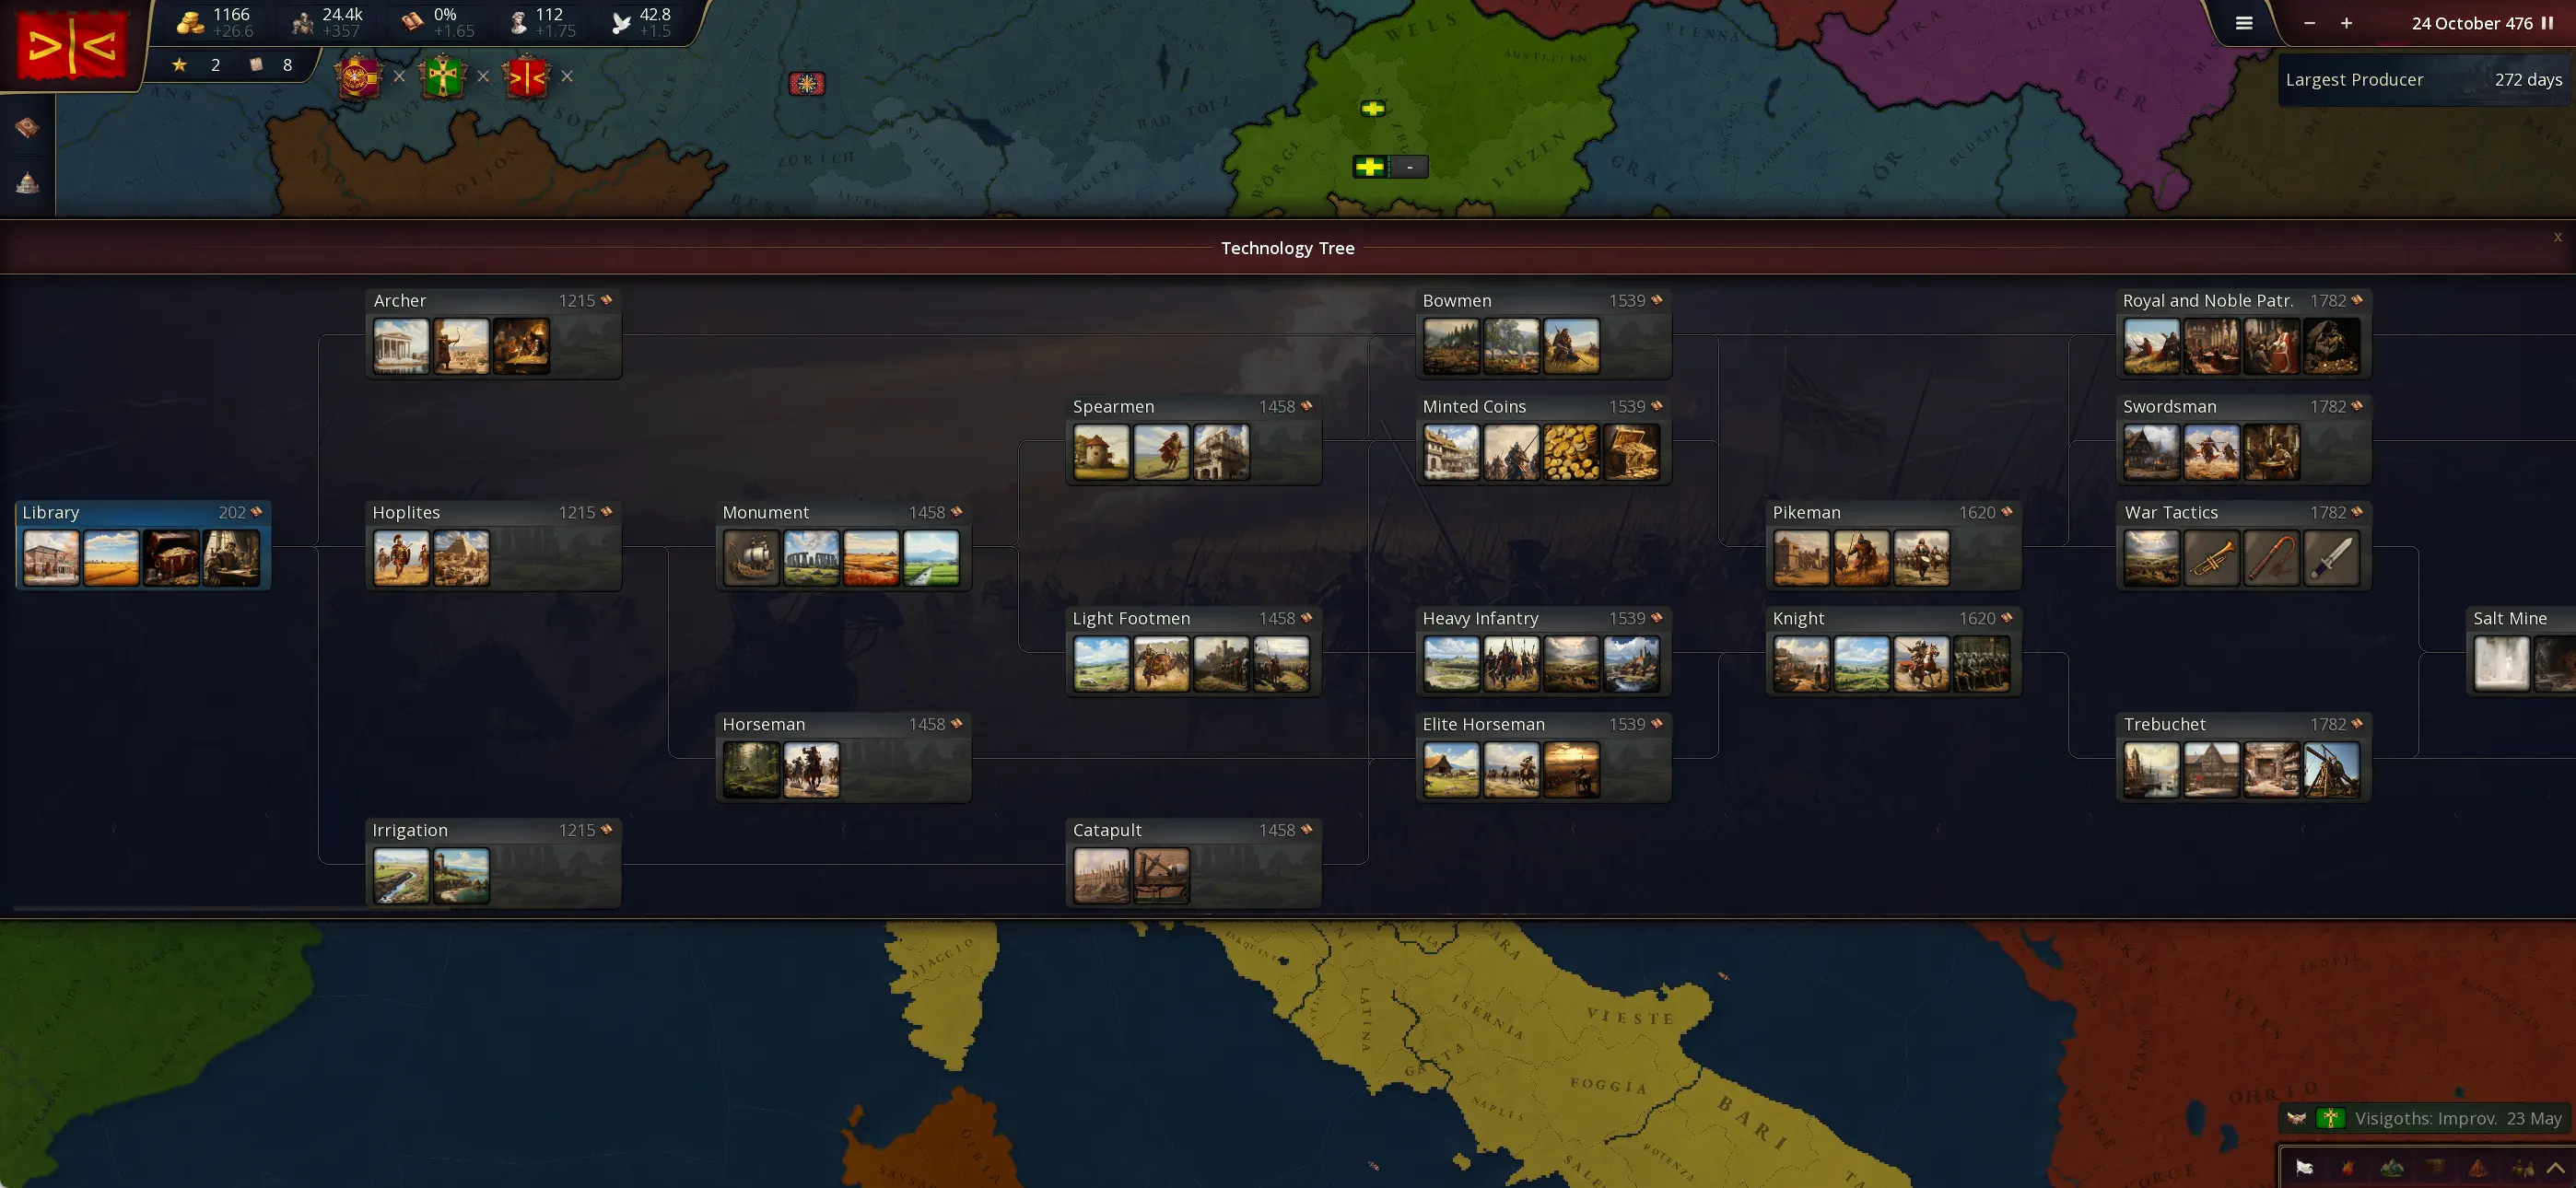Click the Visigoths improving relations notification
Image resolution: width=2576 pixels, height=1188 pixels.
[2424, 1118]
